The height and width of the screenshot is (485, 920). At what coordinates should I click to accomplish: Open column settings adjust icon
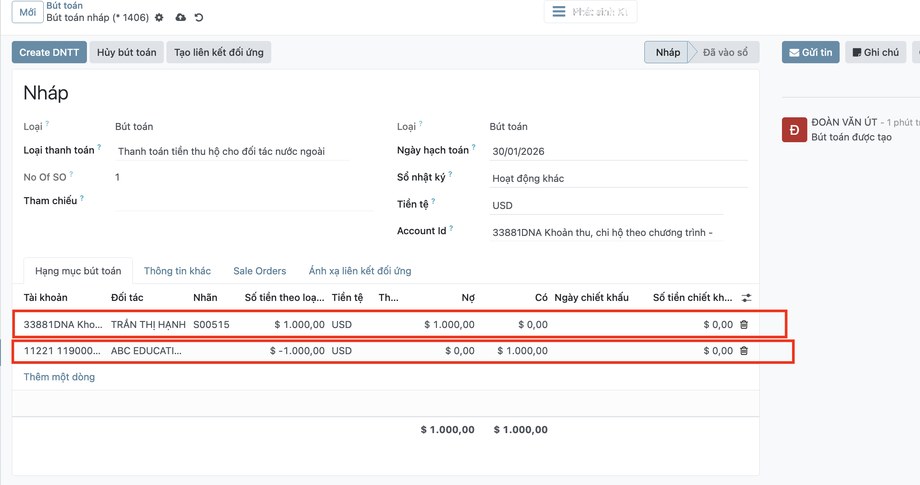746,298
